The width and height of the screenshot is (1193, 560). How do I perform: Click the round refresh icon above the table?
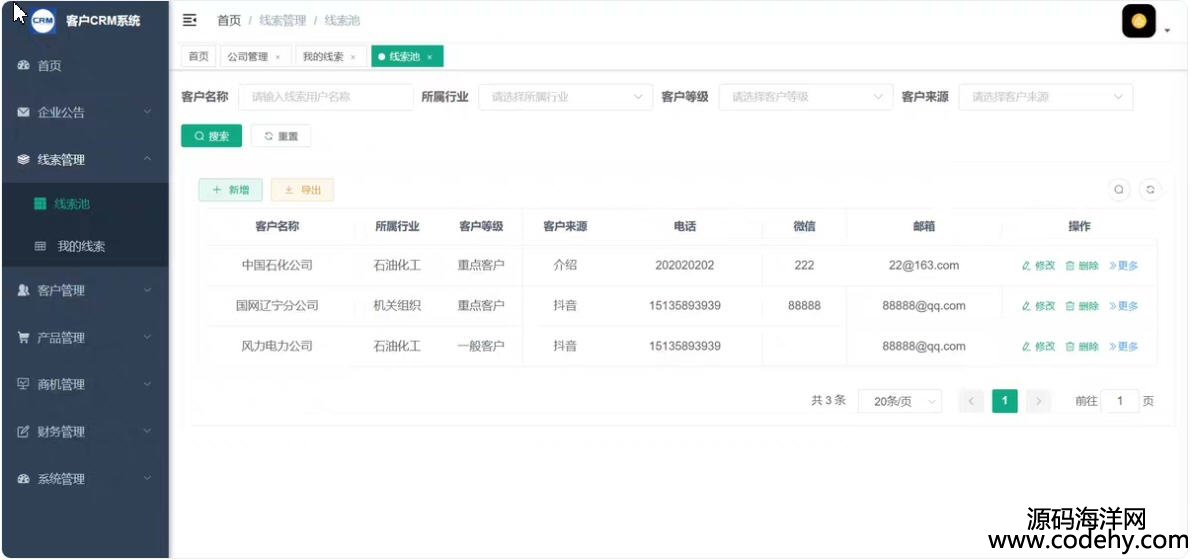click(1151, 189)
